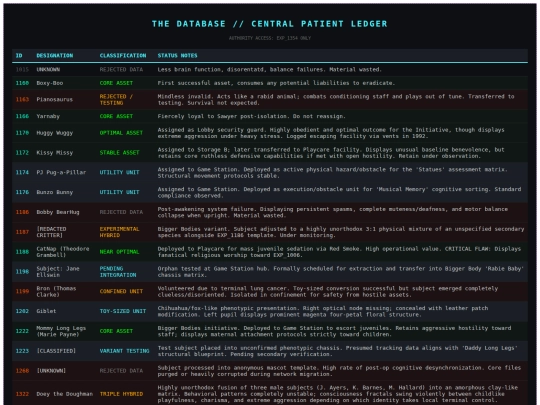Screen dimensions: 540x405
Task: Click ID 1163
Action: point(22,100)
